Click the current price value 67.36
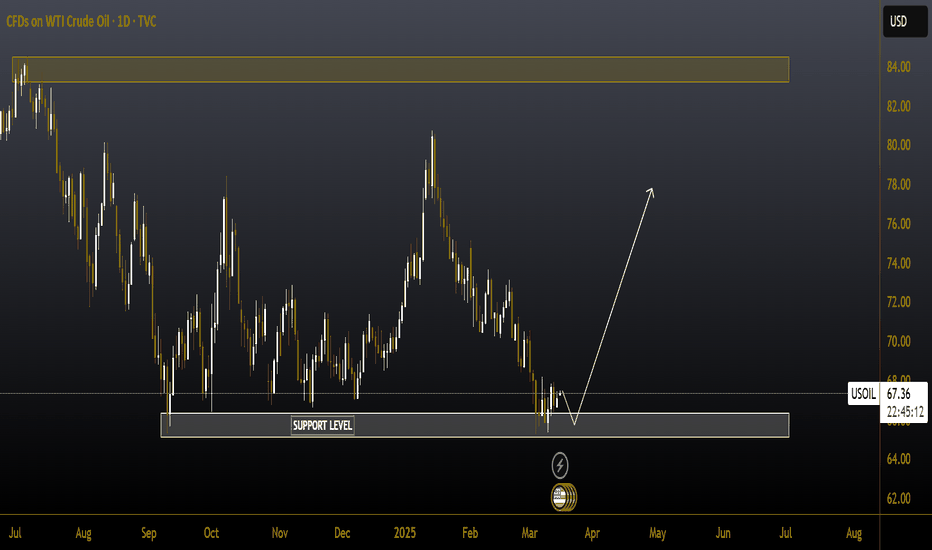 (x=898, y=394)
